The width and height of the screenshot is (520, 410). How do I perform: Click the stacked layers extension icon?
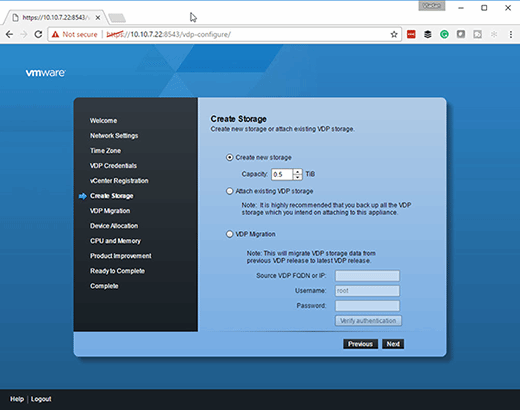(428, 34)
